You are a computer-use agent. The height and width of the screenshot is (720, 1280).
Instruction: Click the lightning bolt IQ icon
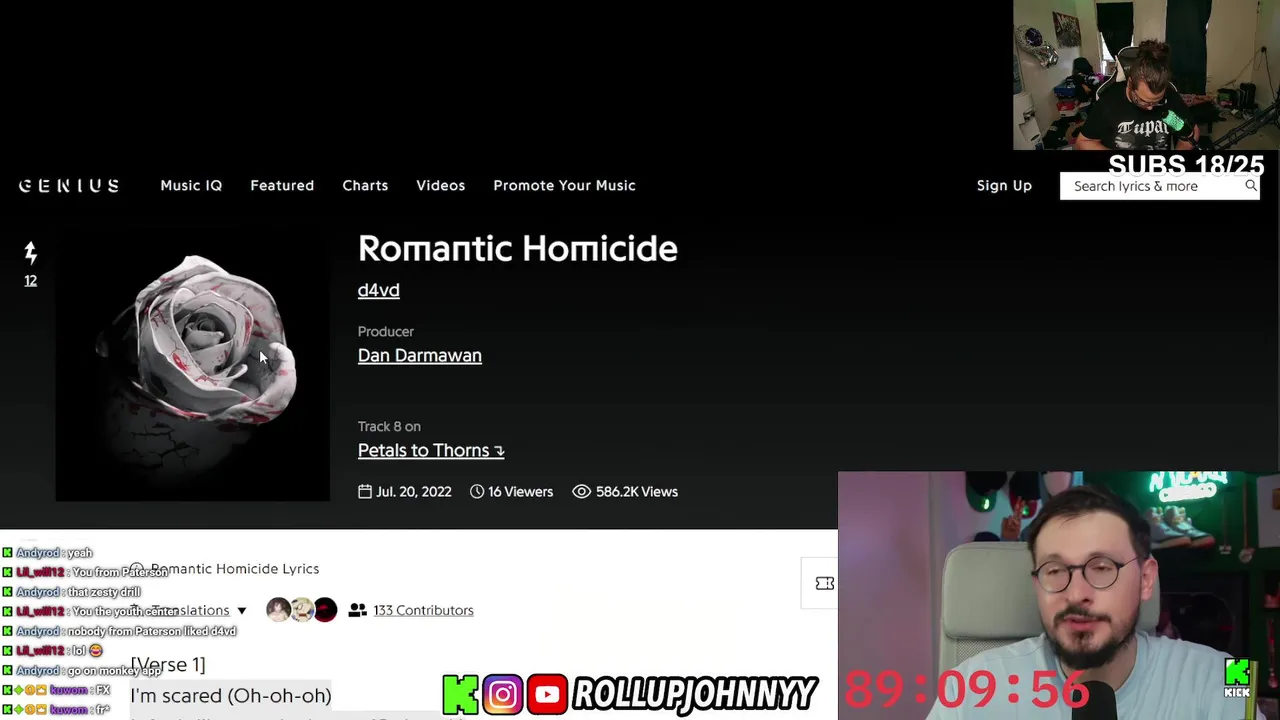coord(30,253)
